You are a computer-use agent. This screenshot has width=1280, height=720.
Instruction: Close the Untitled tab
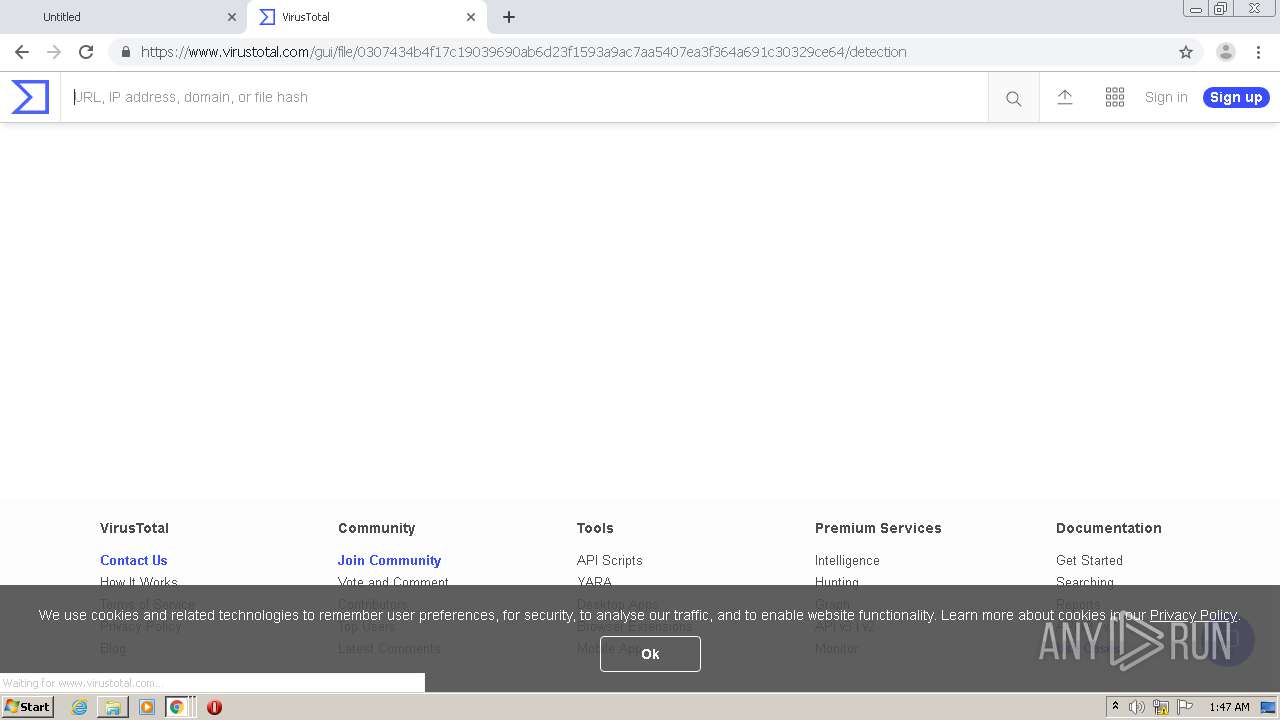(232, 17)
